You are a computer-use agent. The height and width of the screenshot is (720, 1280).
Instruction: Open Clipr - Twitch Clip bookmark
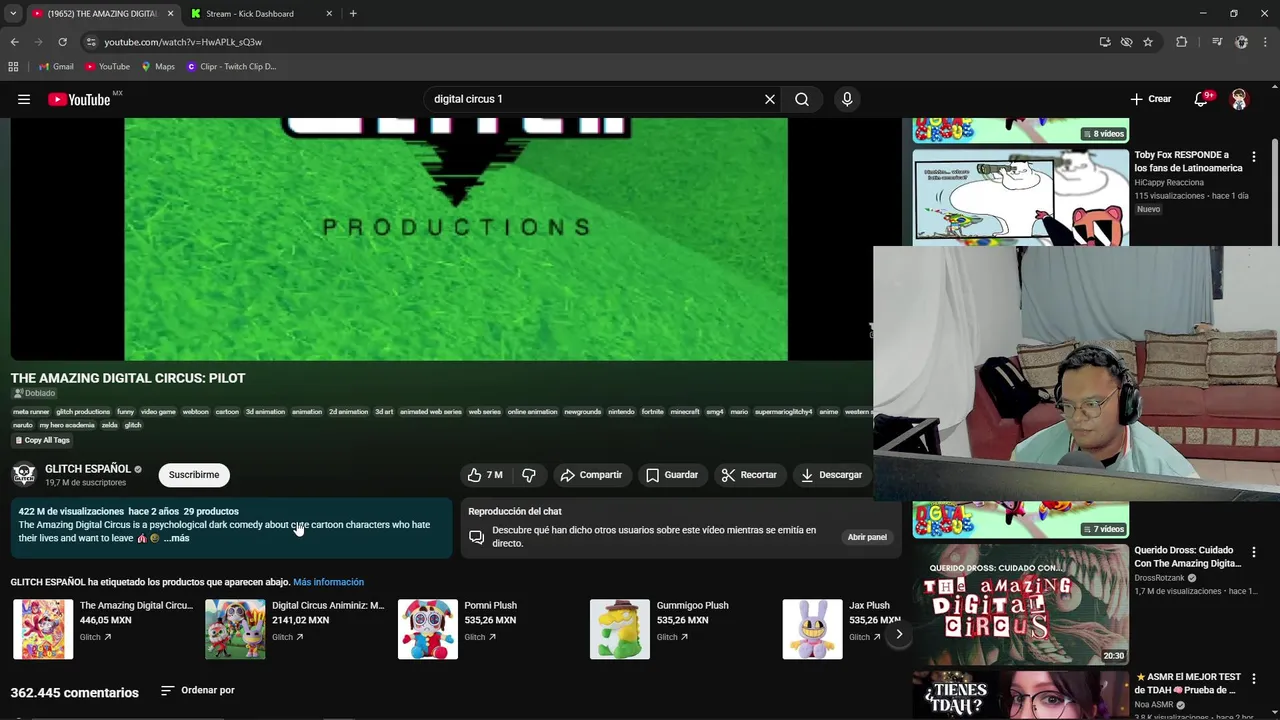[231, 67]
